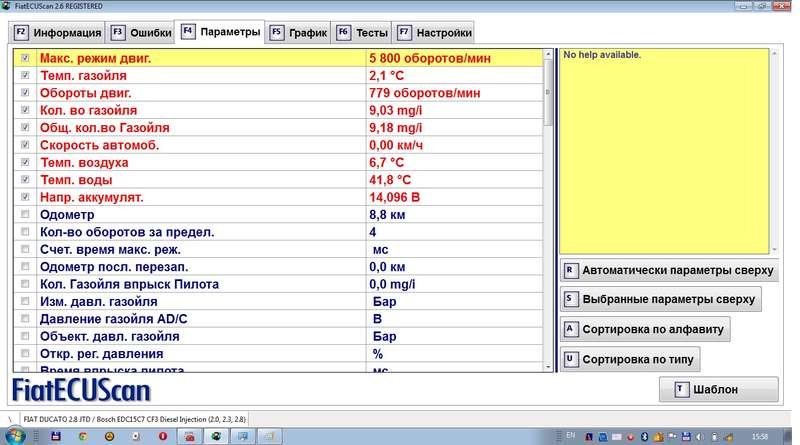Screen dimensions: 800x445
Task: Click the EN language indicator in system tray
Action: tap(571, 437)
